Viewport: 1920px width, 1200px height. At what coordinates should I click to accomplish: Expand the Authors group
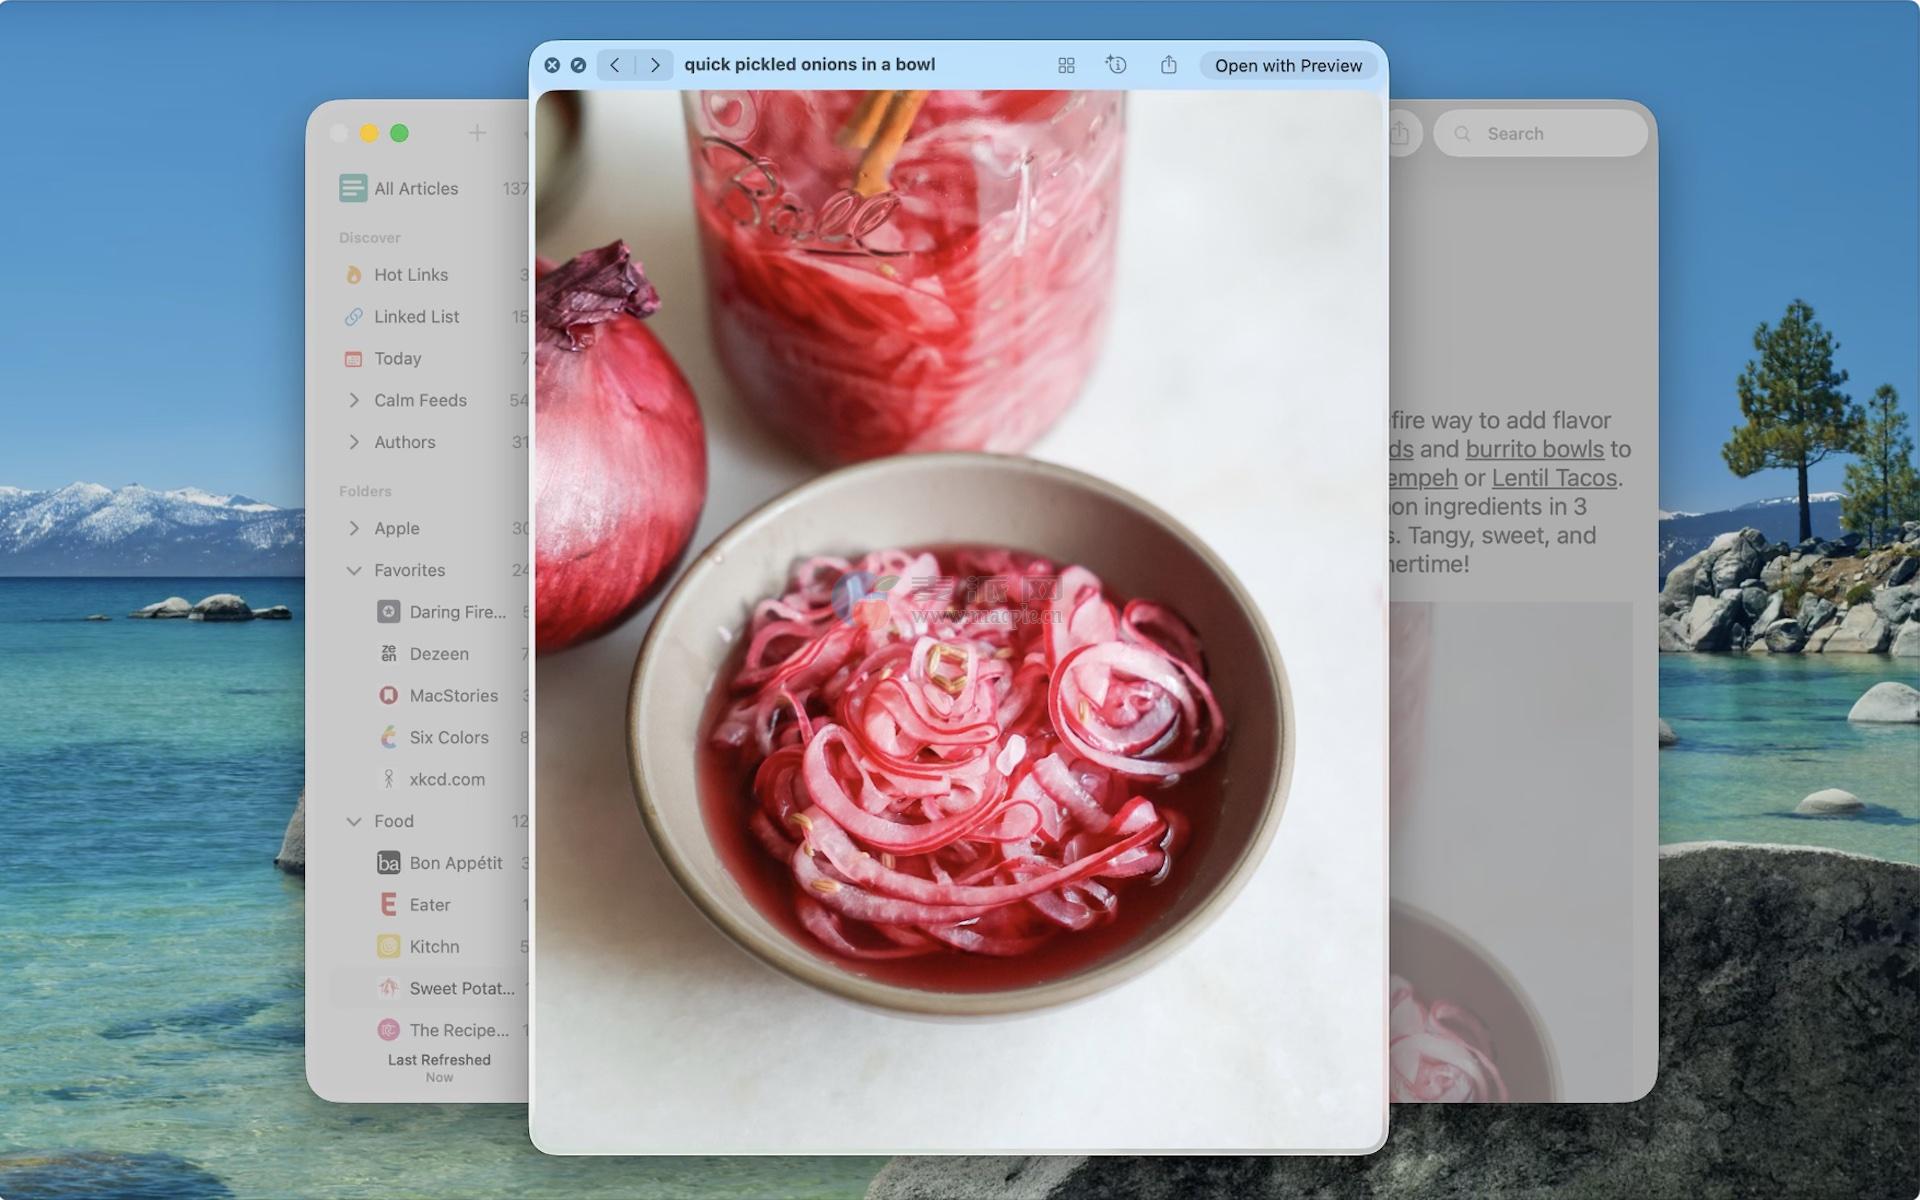tap(354, 442)
